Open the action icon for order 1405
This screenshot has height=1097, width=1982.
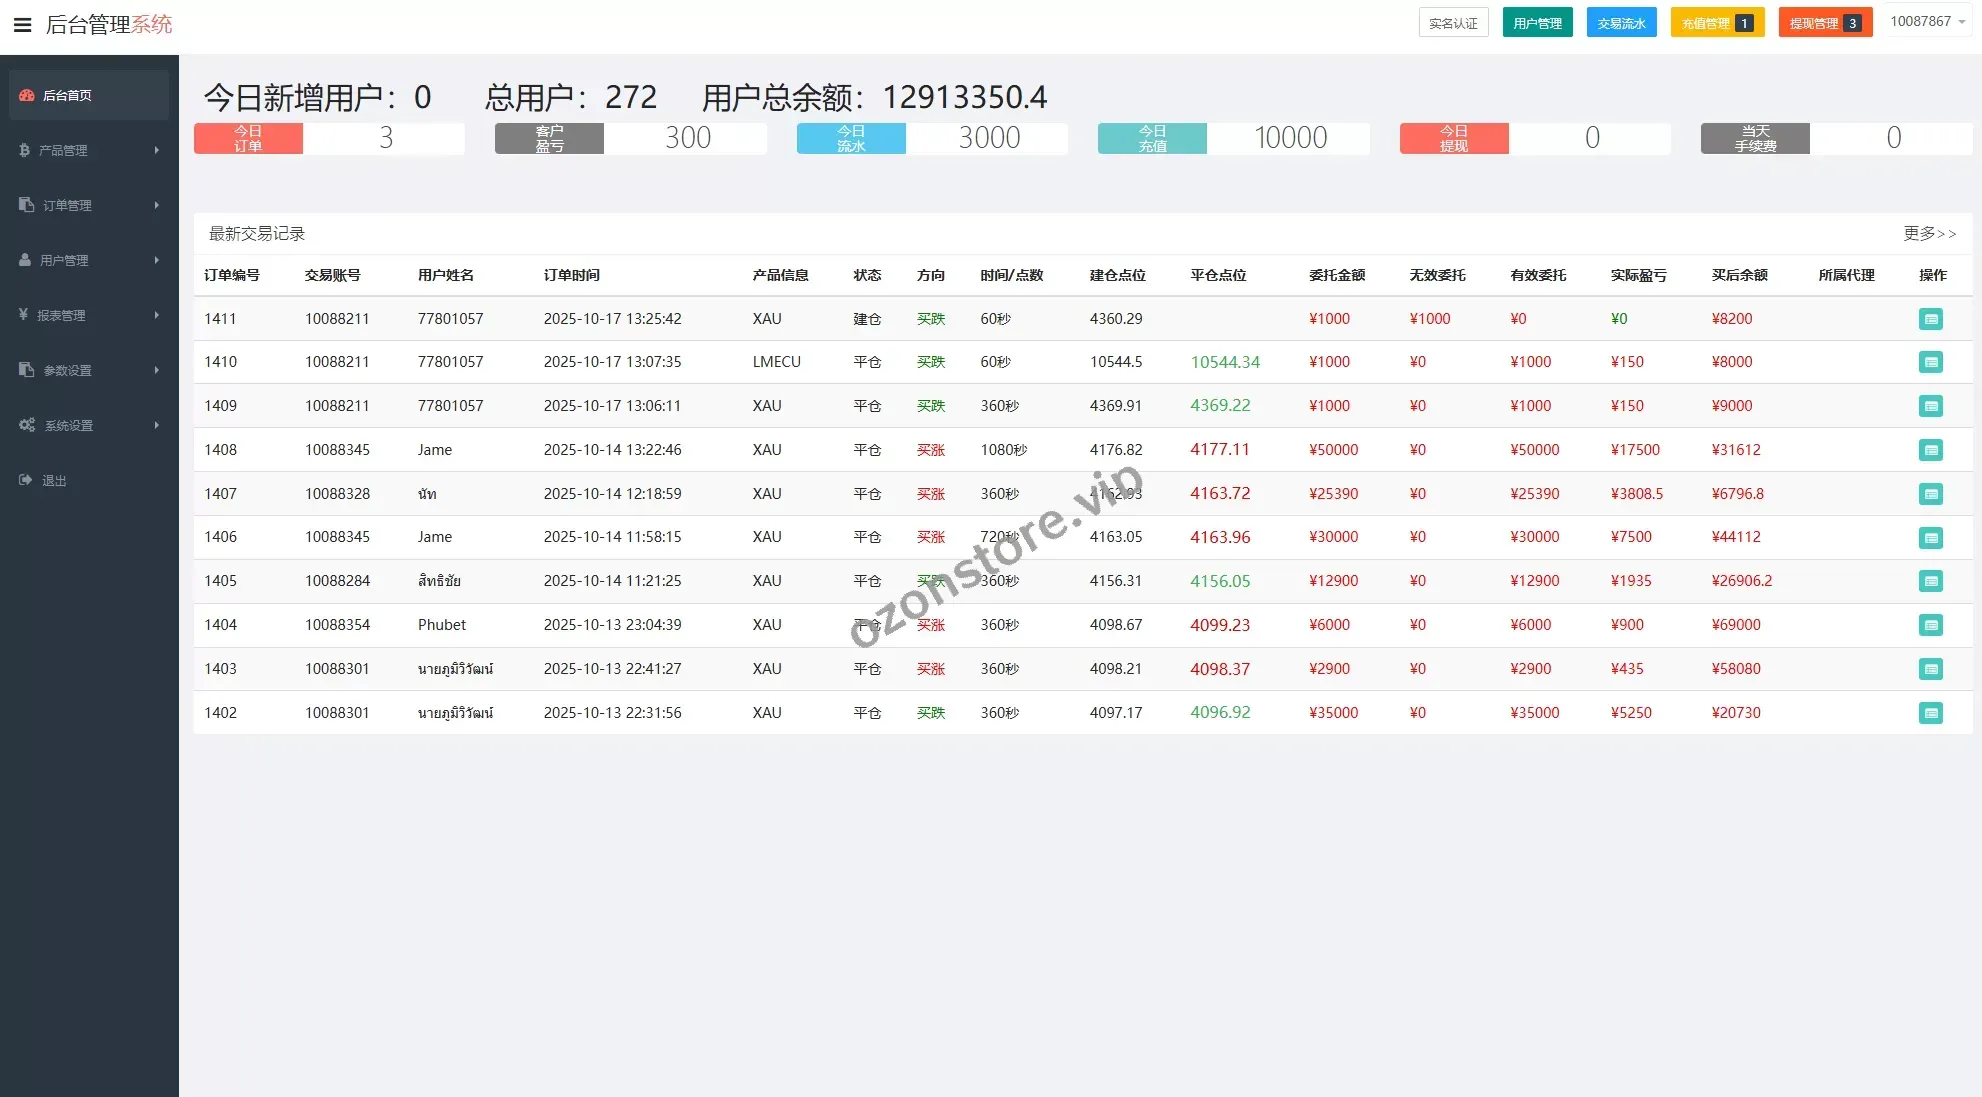click(1930, 581)
